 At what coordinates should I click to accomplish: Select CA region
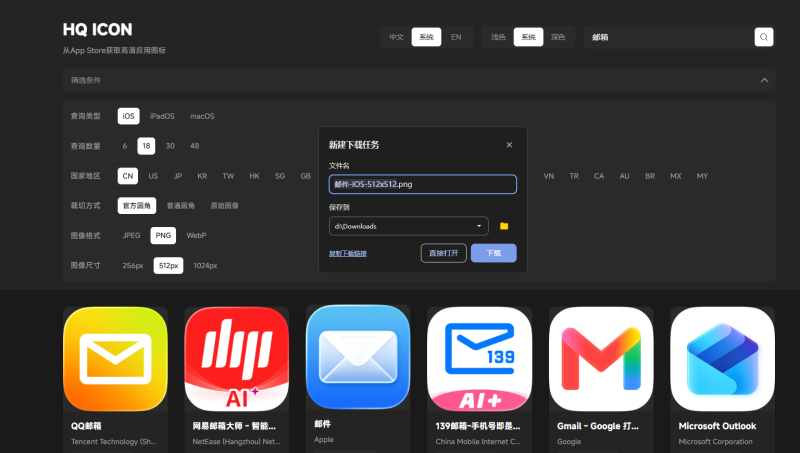pyautogui.click(x=599, y=175)
